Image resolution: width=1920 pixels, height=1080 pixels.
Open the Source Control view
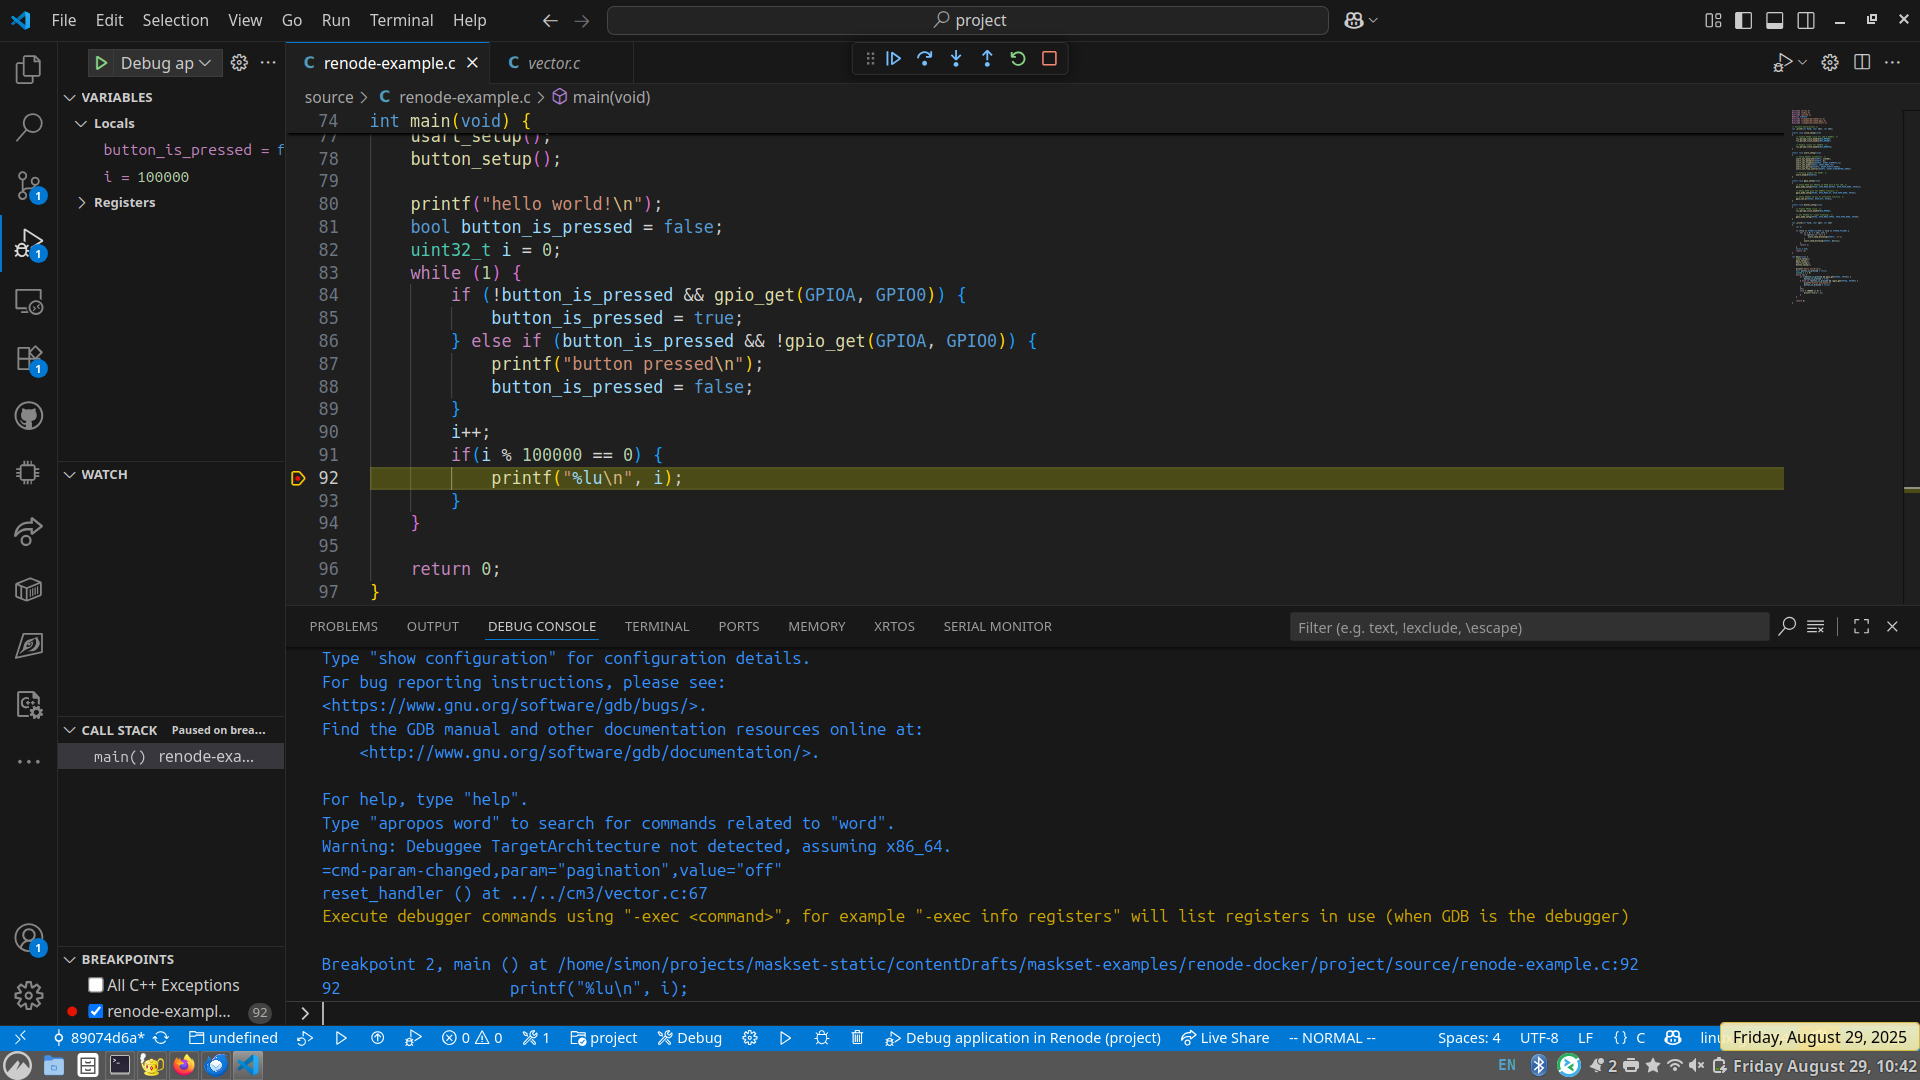tap(29, 185)
